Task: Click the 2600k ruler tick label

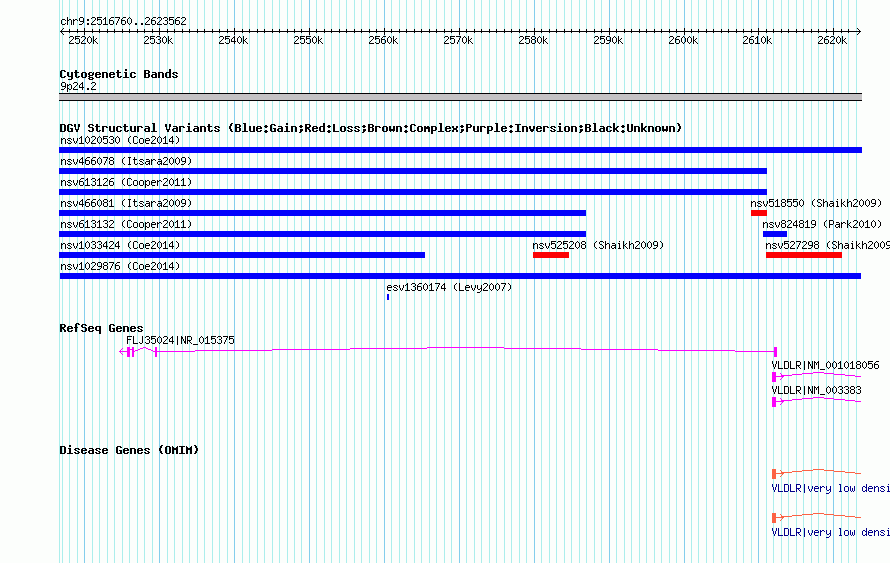Action: pos(683,40)
